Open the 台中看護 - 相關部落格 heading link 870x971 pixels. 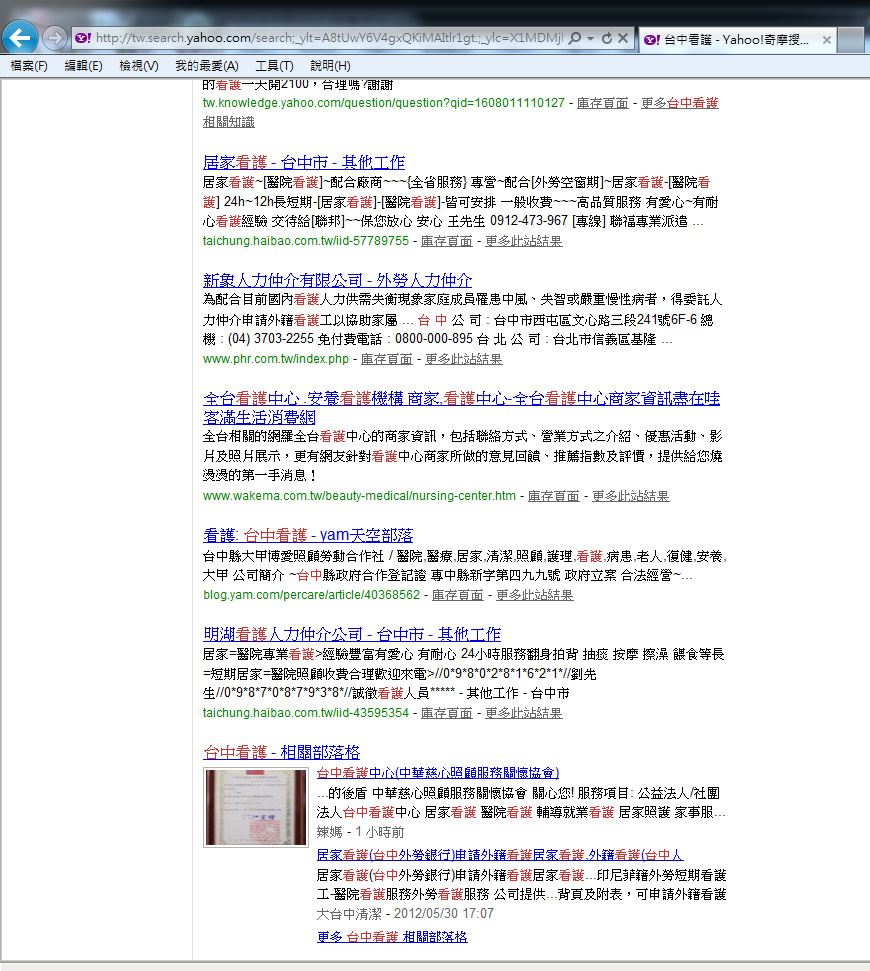pyautogui.click(x=281, y=752)
